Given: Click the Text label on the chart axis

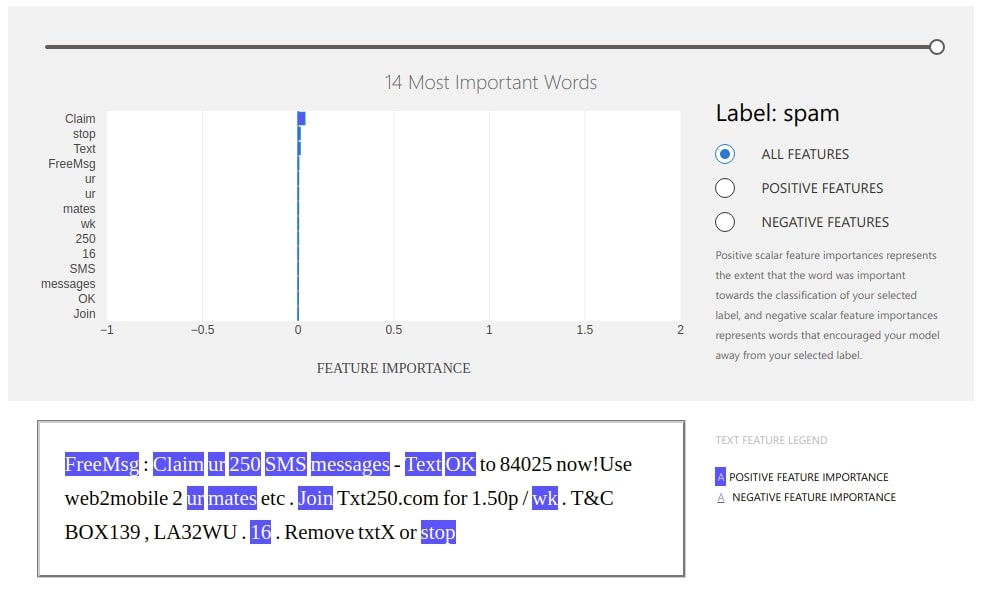Looking at the screenshot, I should pyautogui.click(x=84, y=148).
